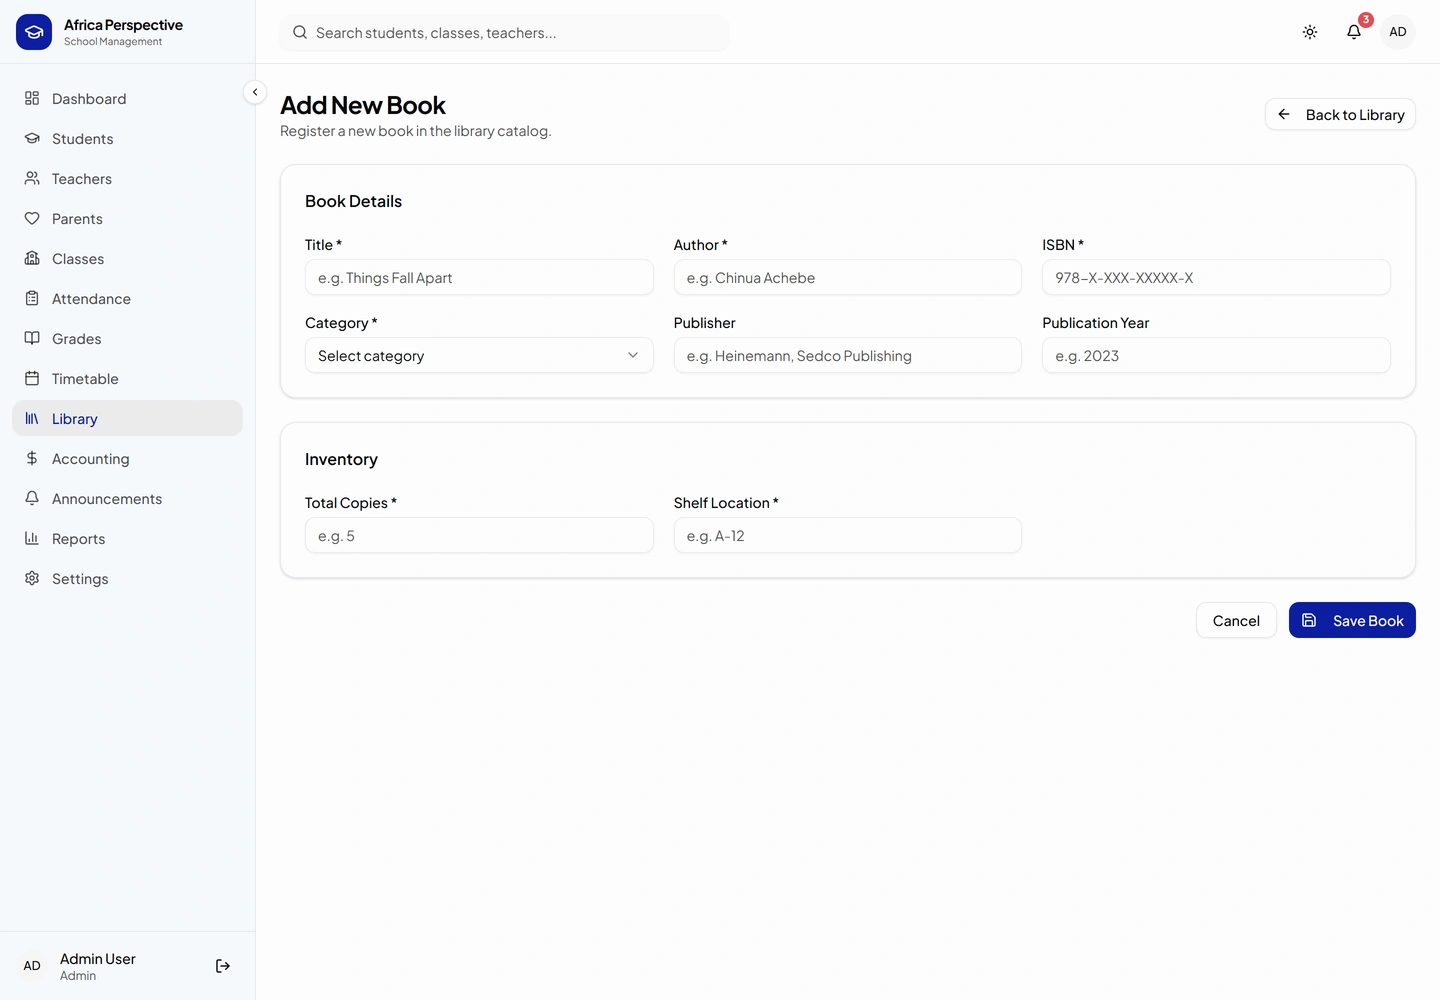Image resolution: width=1440 pixels, height=1000 pixels.
Task: Click the Teachers people icon
Action: (x=32, y=178)
